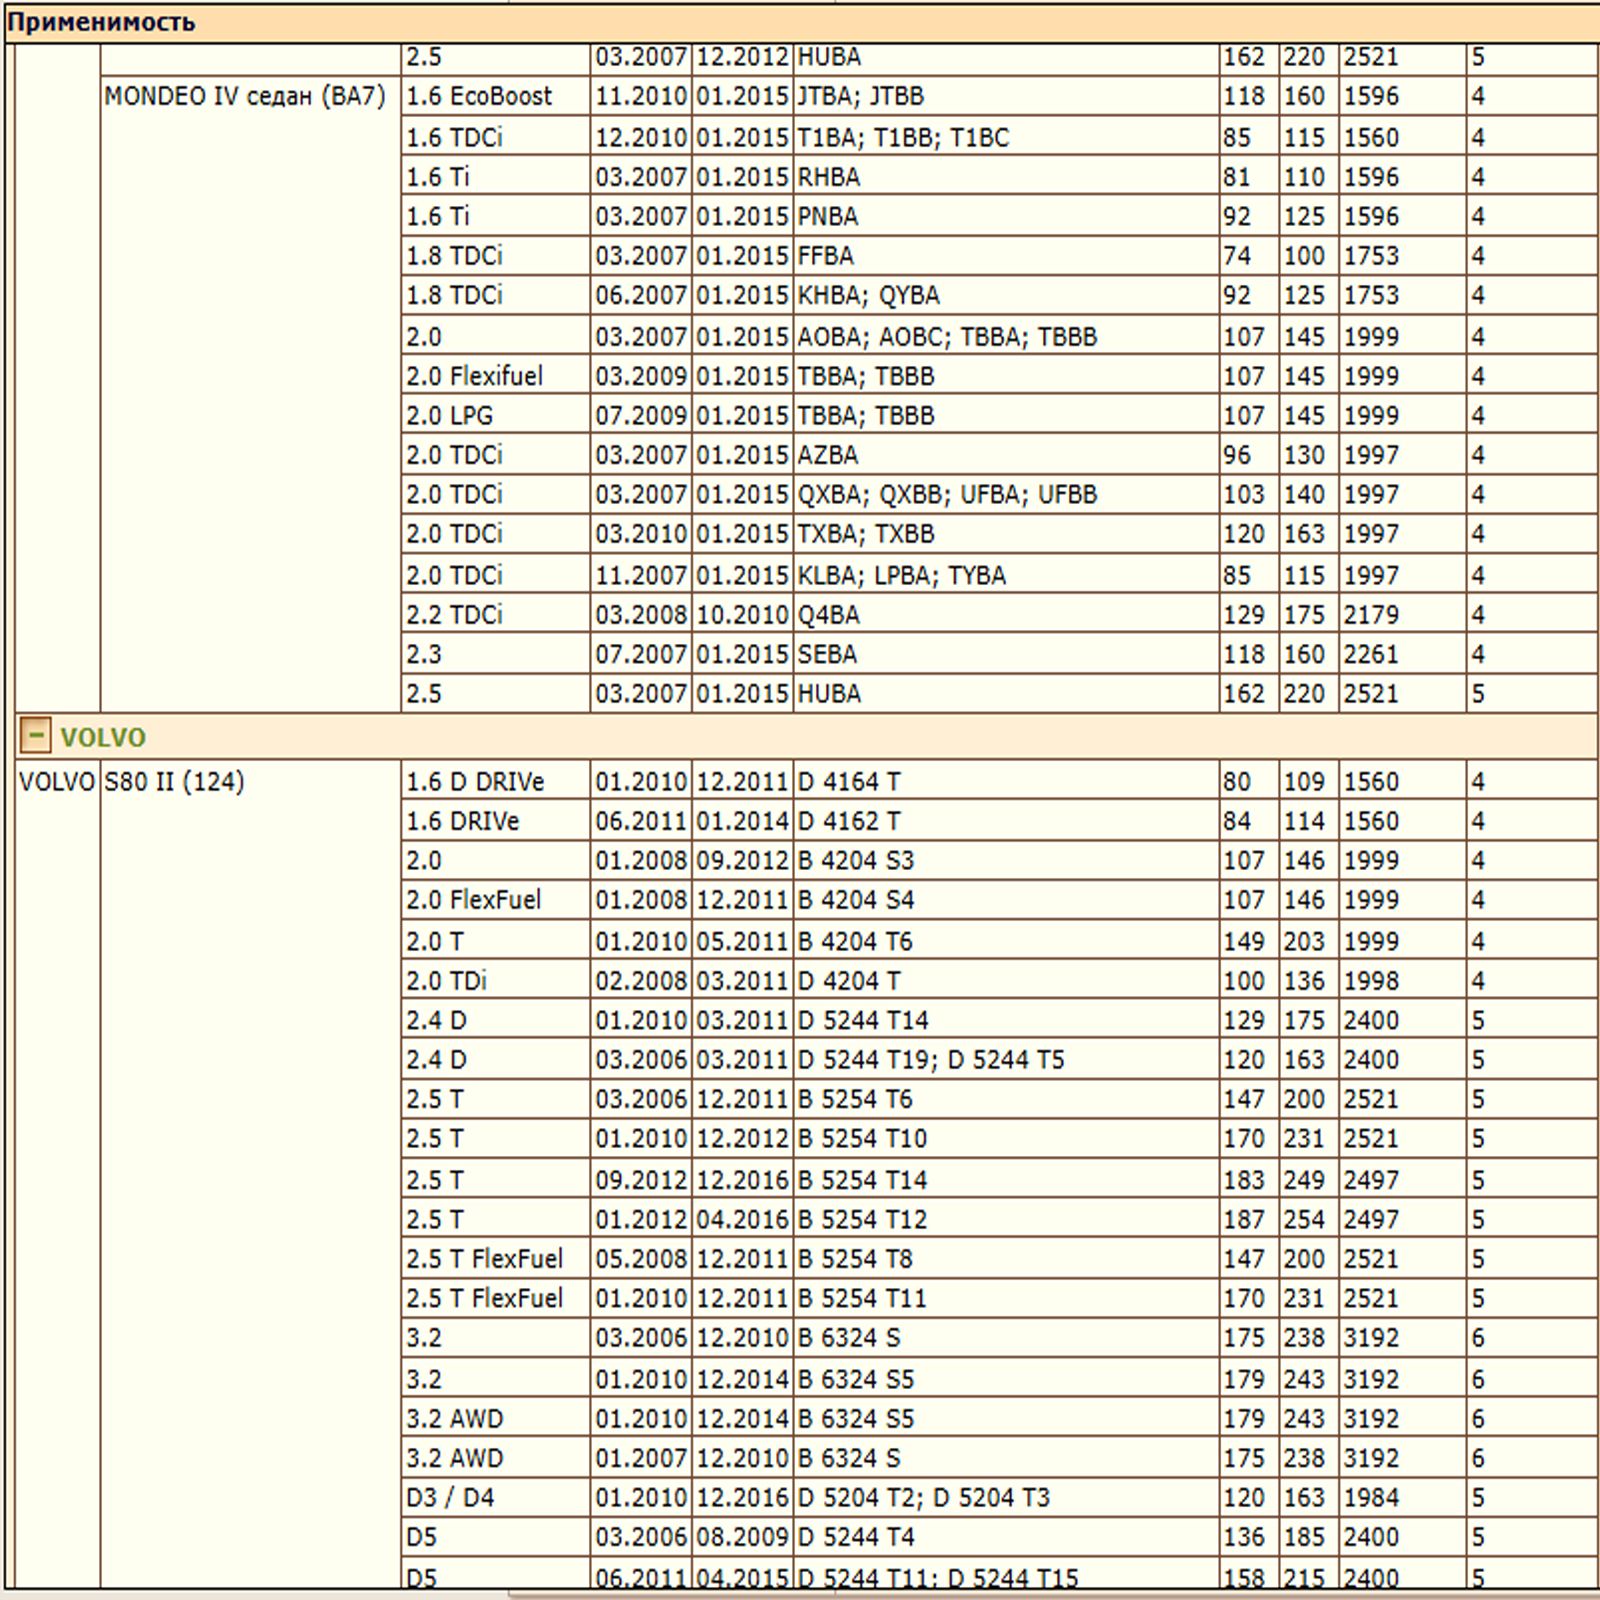Viewport: 1600px width, 1600px height.
Task: Click the RHBA engine code cell
Action: [x=828, y=177]
